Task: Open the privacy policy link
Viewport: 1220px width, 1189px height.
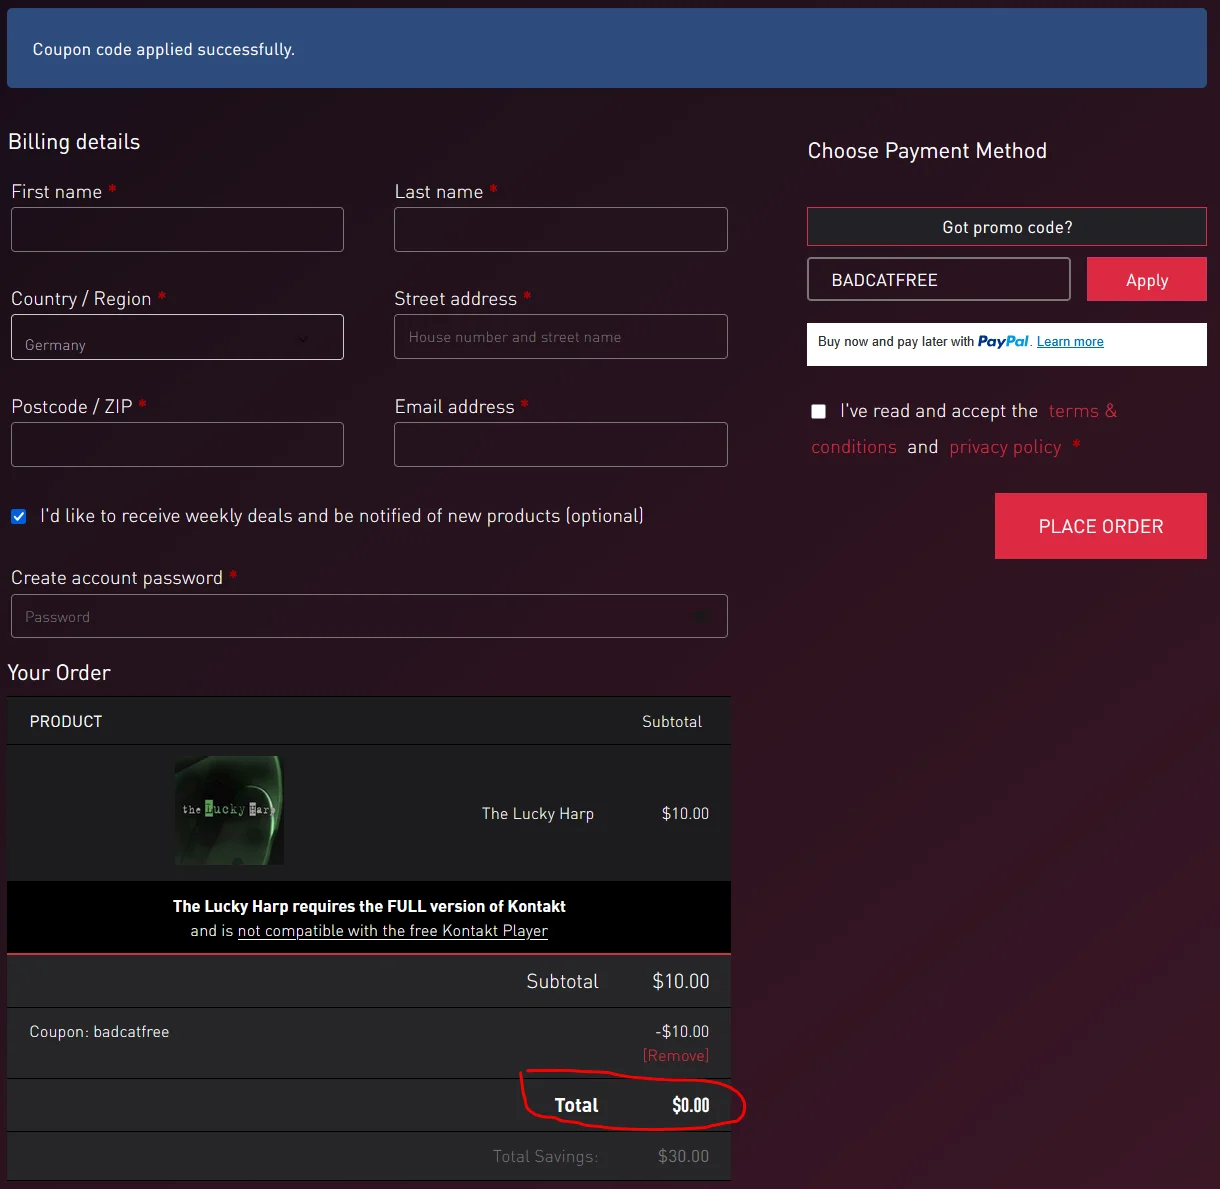Action: 1005,447
